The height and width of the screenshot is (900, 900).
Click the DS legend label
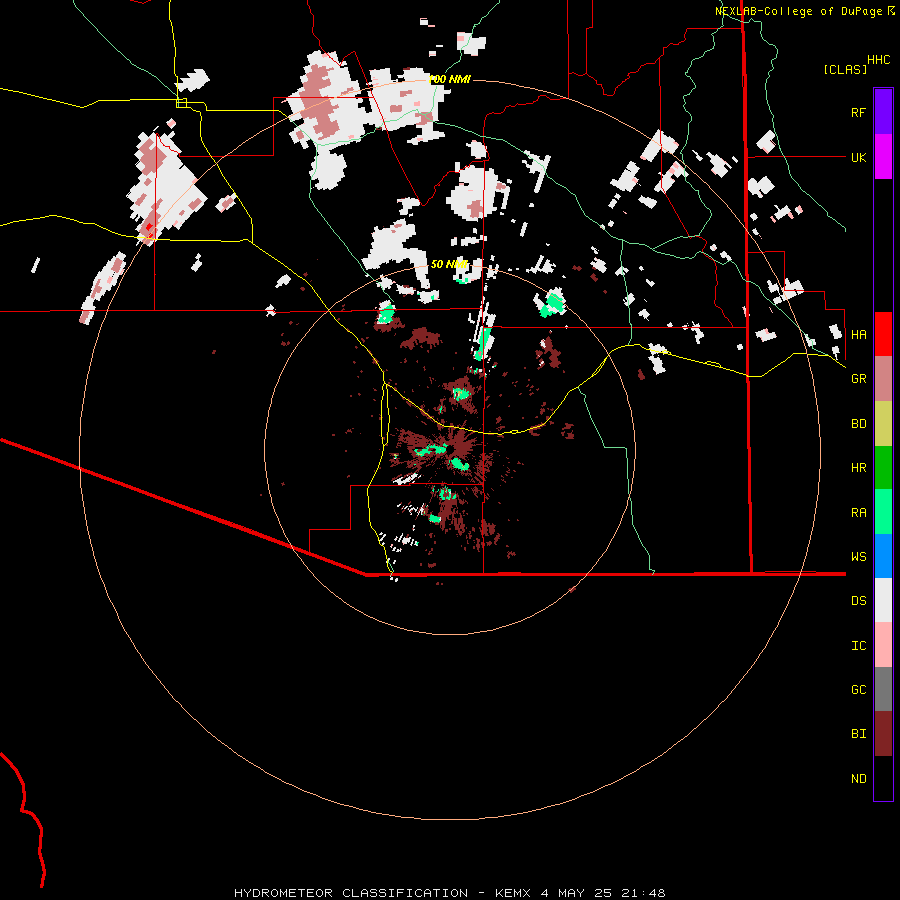click(x=858, y=601)
